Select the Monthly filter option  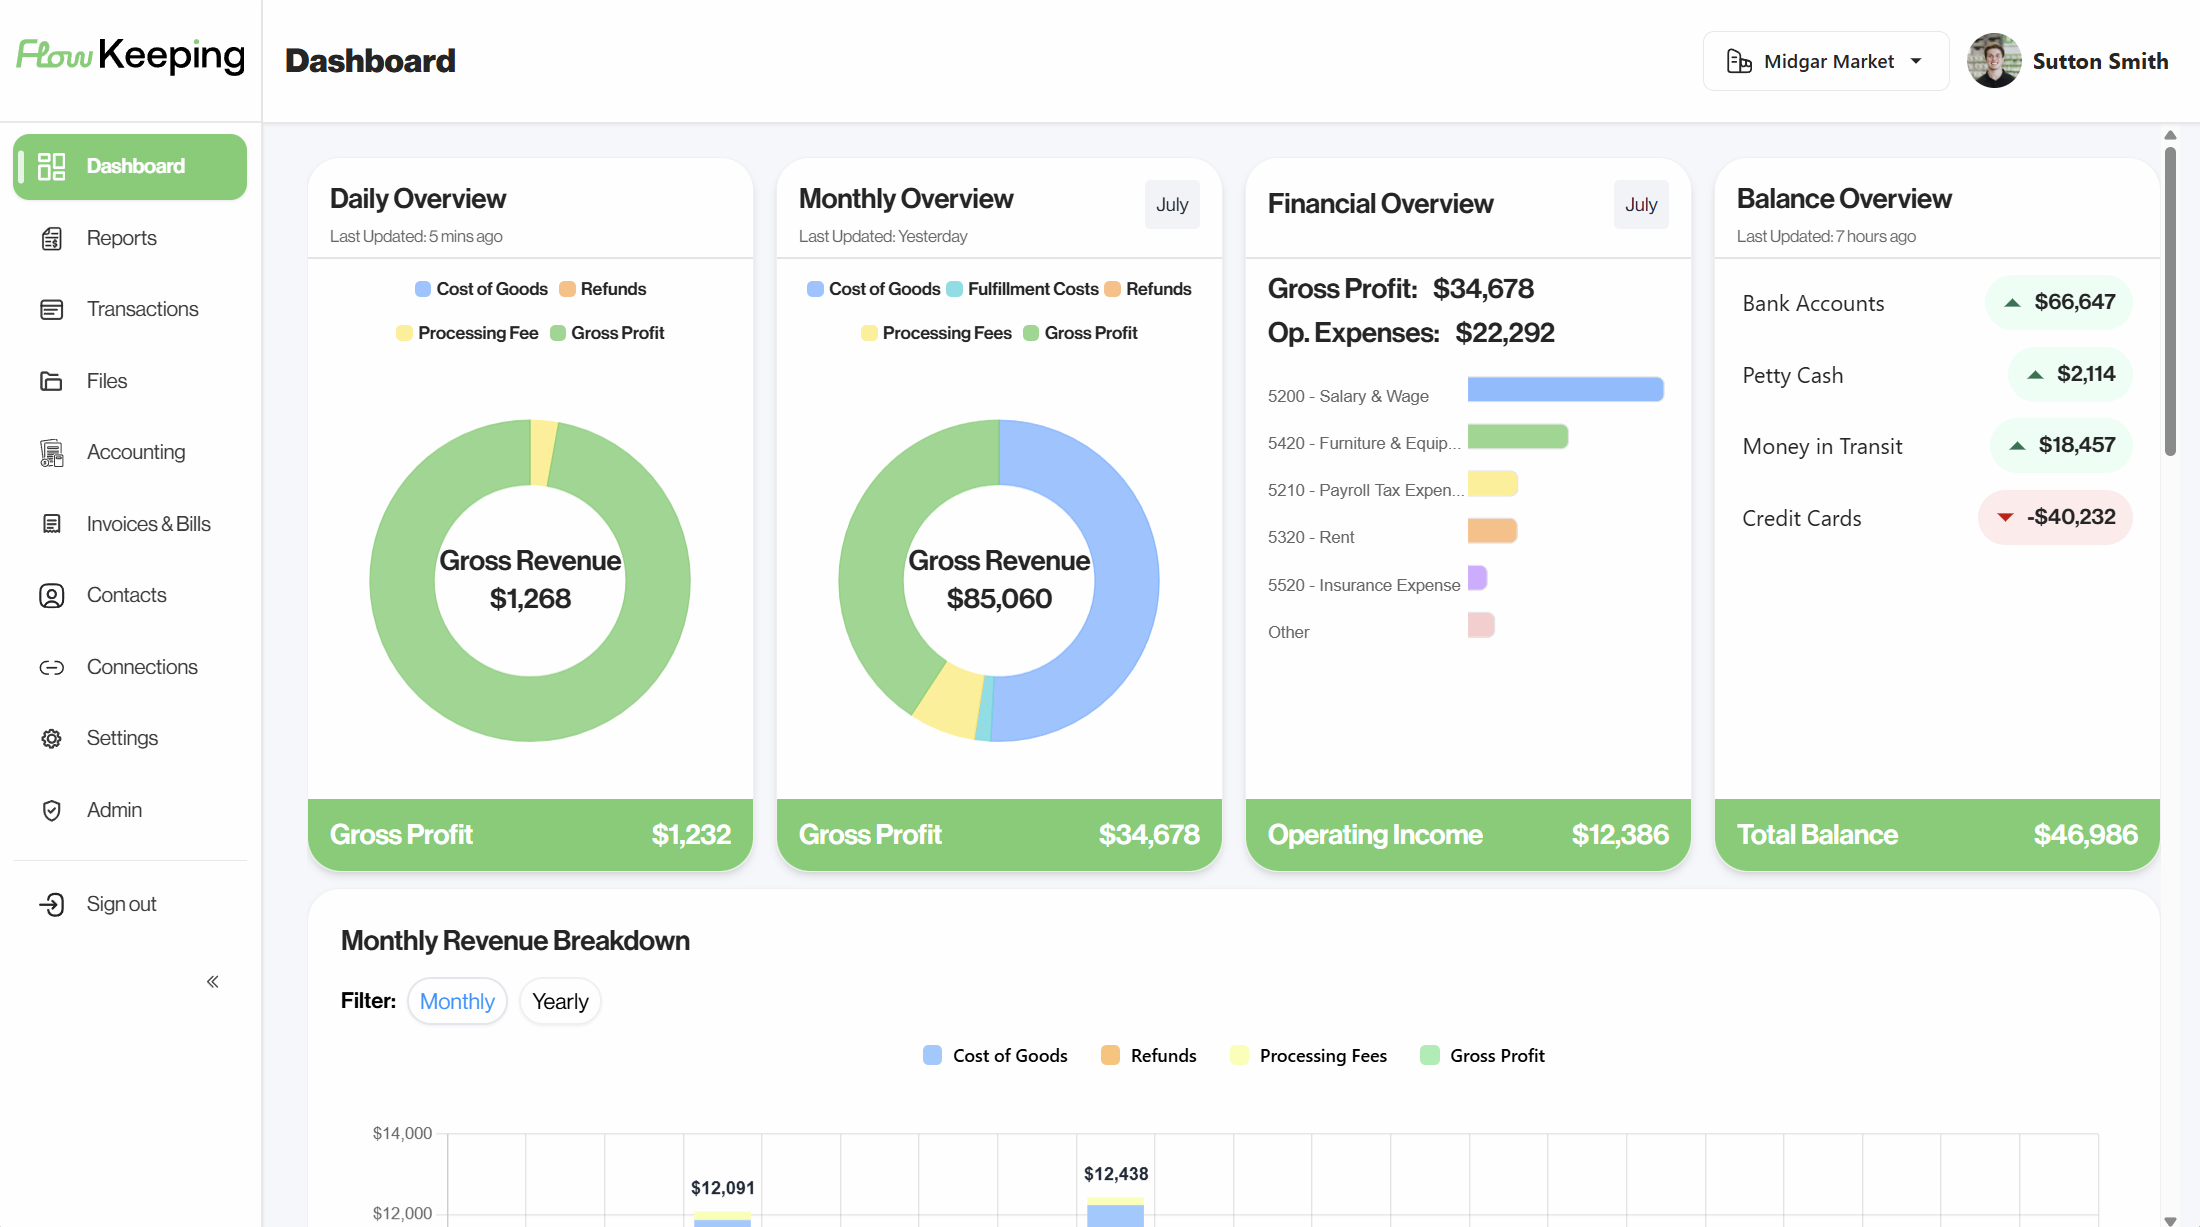tap(457, 1002)
